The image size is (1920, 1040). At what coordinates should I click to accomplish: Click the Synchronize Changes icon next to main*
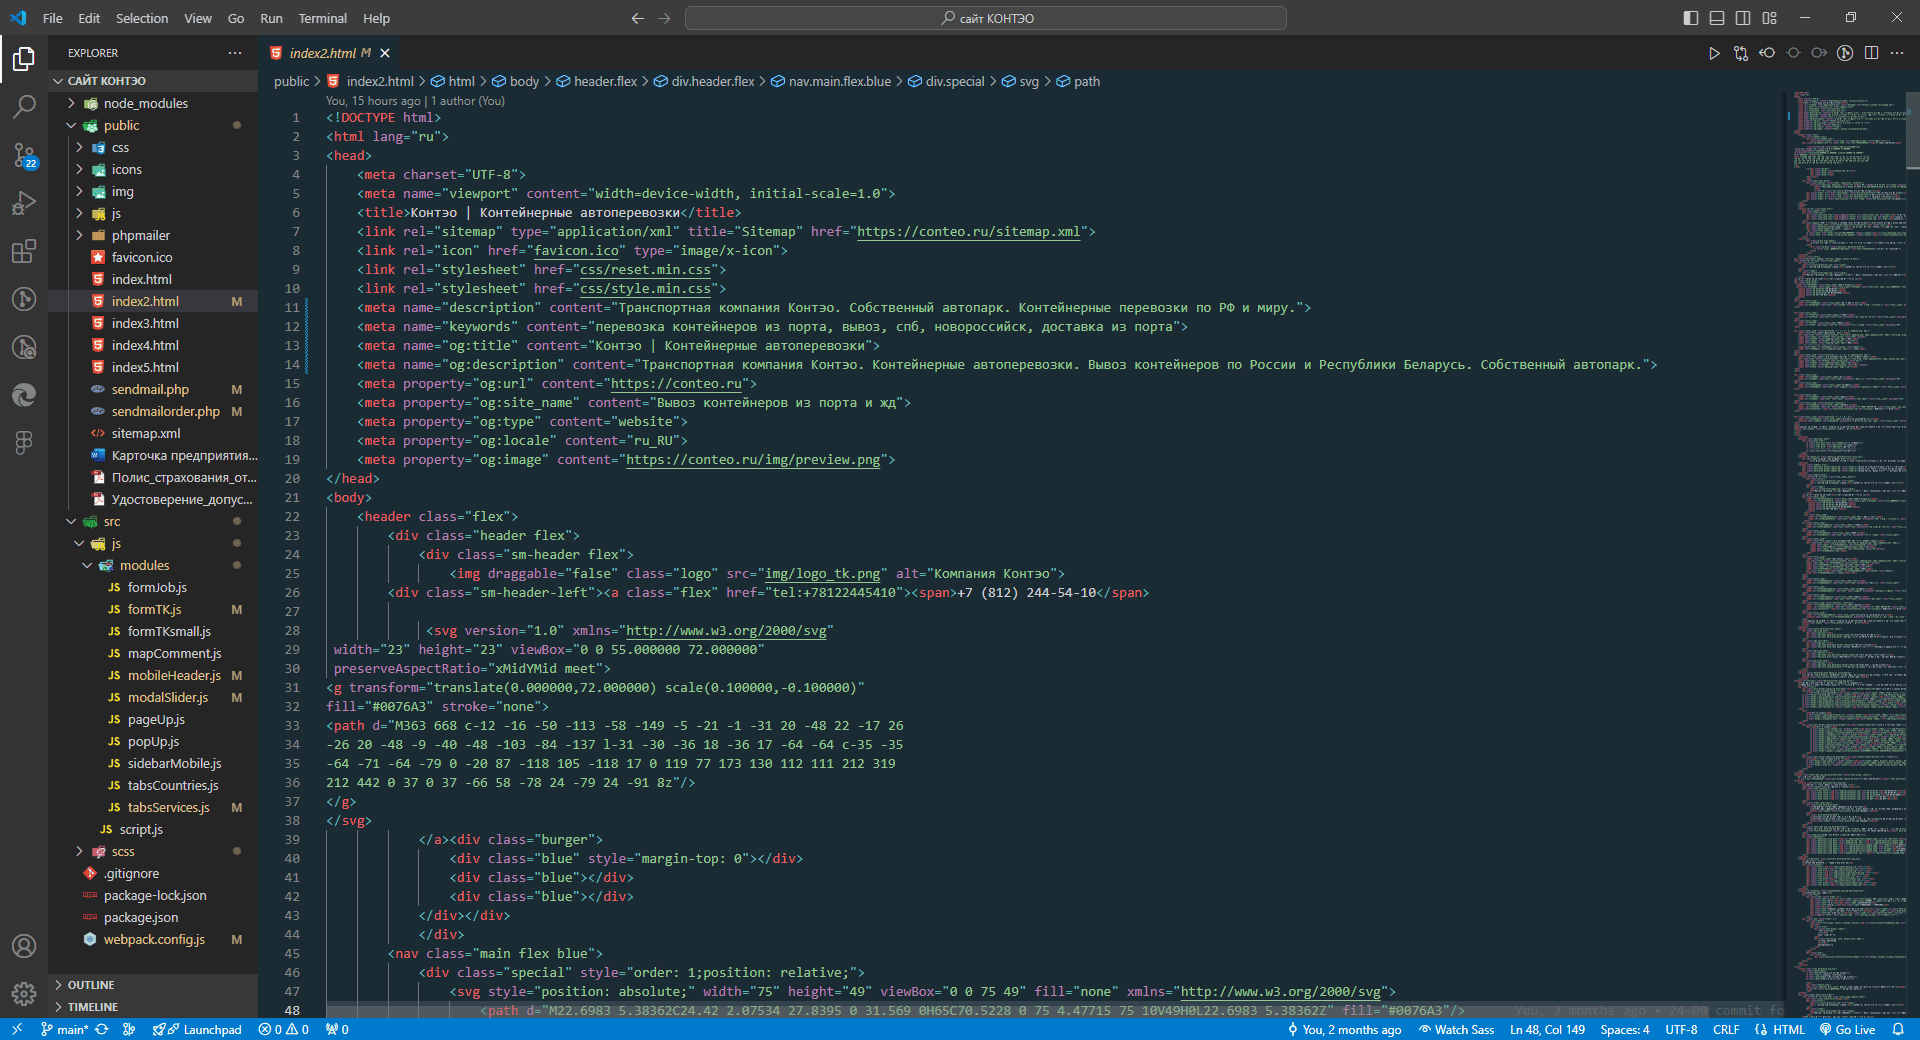[102, 1029]
